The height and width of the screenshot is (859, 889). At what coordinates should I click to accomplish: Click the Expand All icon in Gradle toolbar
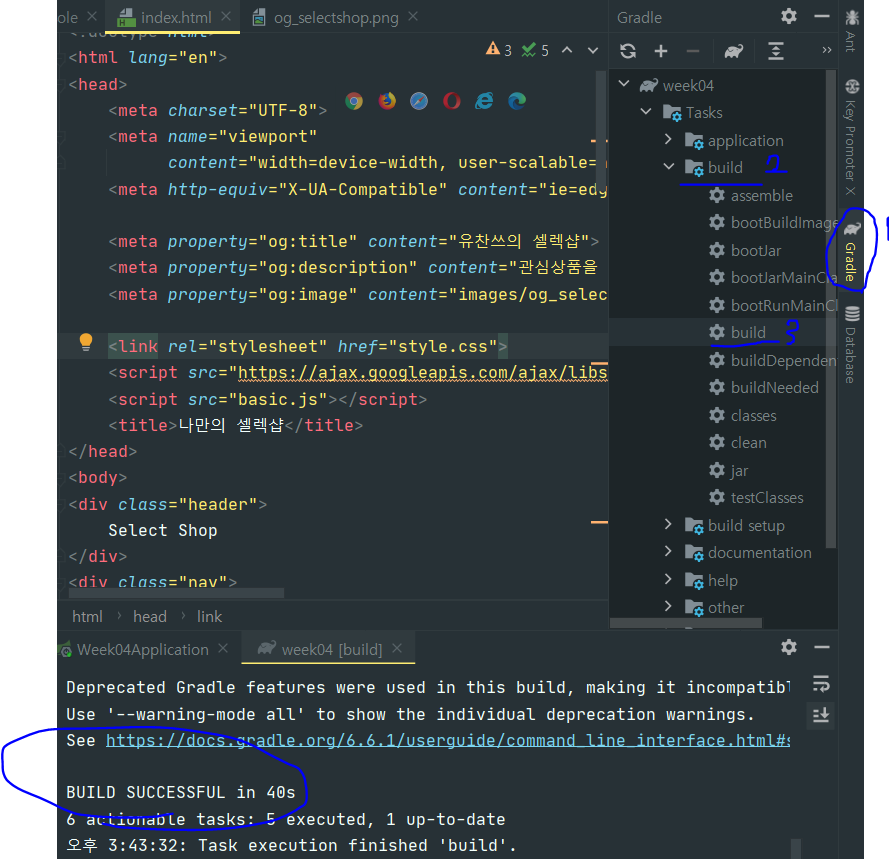click(776, 51)
